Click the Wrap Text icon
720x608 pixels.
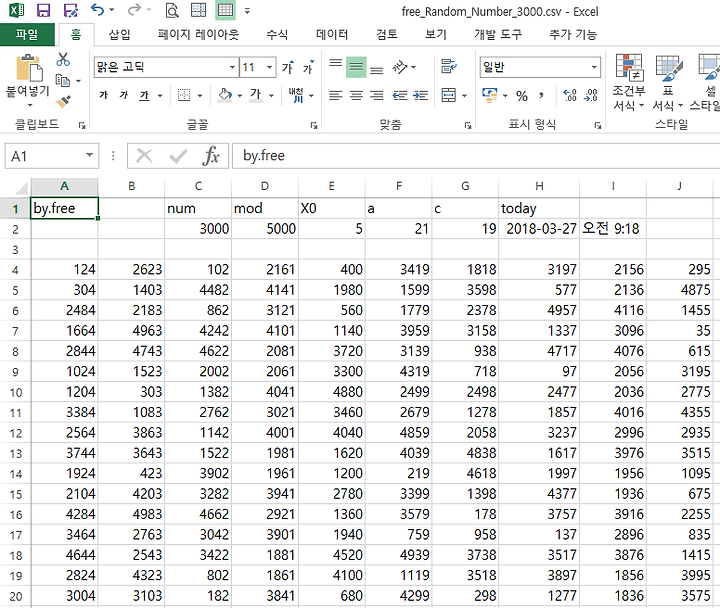(x=449, y=67)
